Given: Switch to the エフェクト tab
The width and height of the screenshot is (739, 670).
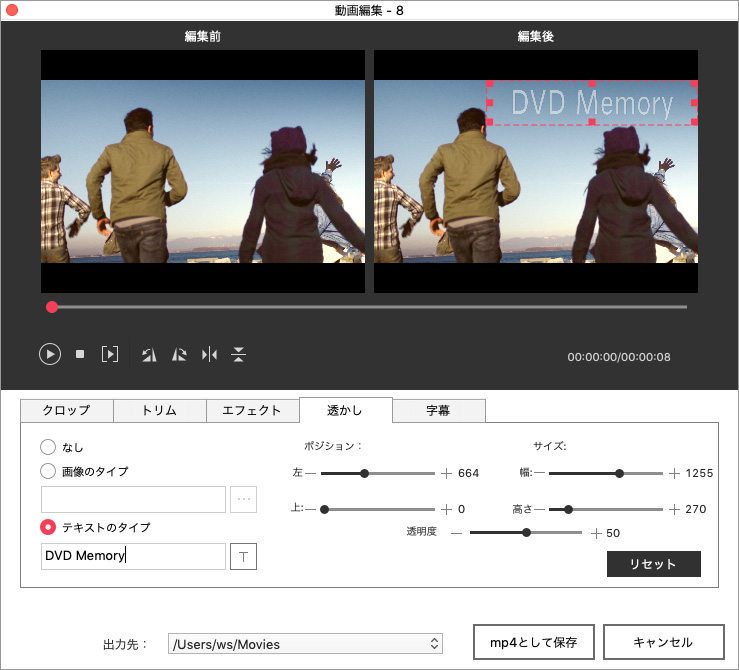Looking at the screenshot, I should coord(252,410).
